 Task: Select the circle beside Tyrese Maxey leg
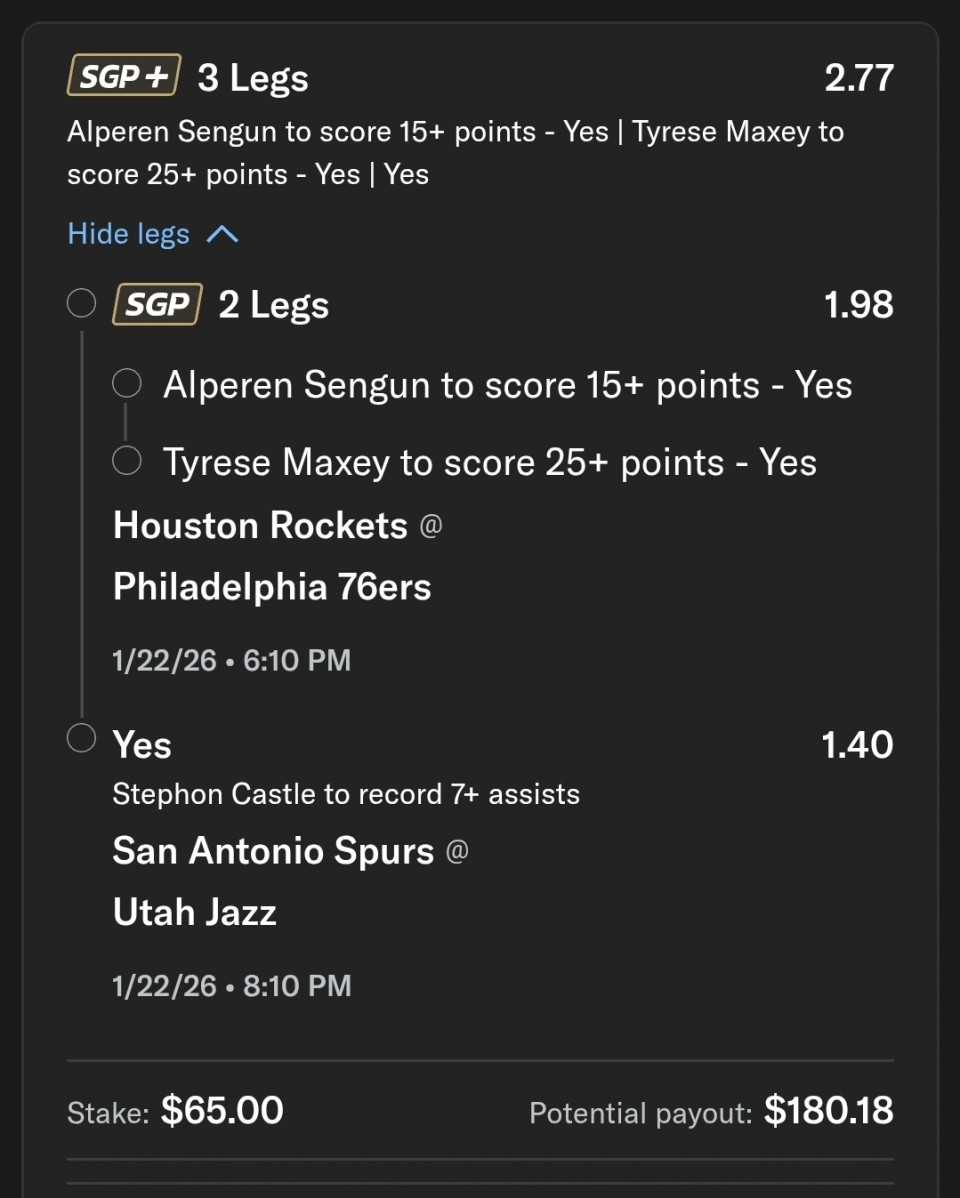pyautogui.click(x=127, y=461)
